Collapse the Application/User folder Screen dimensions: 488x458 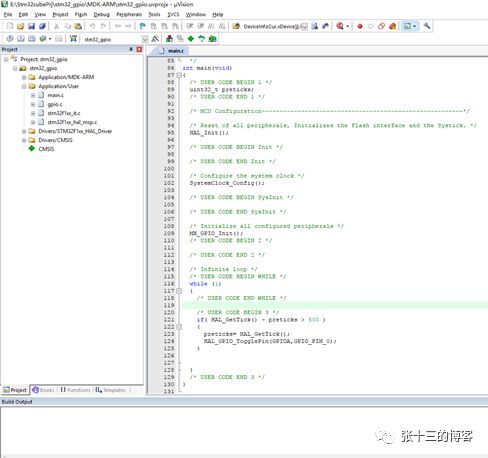click(x=24, y=86)
